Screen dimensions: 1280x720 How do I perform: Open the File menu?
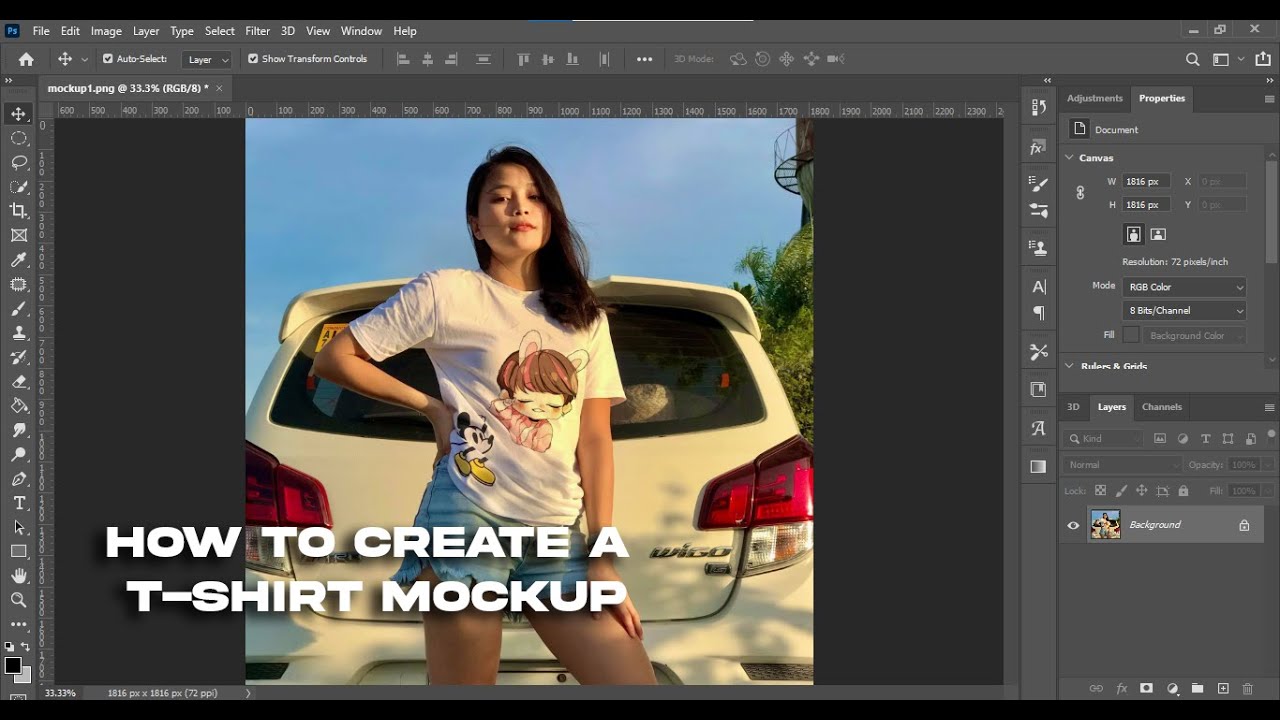(41, 31)
